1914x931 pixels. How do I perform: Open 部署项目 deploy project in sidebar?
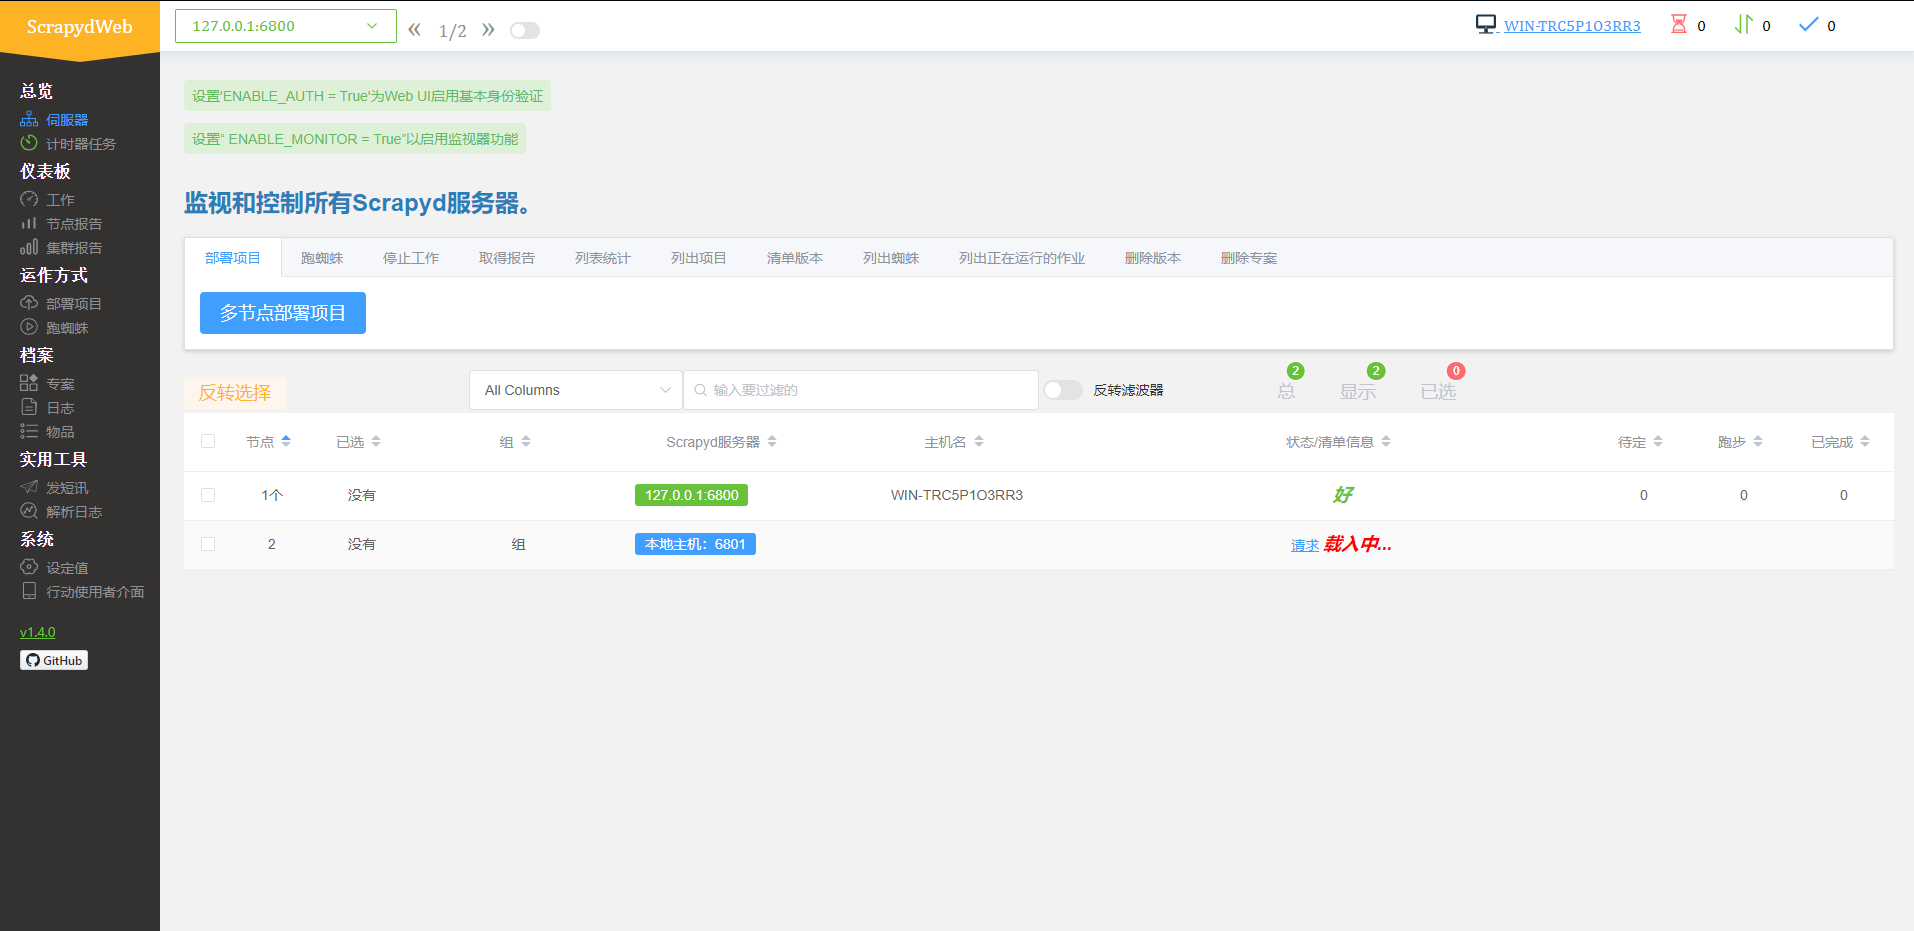tap(61, 304)
